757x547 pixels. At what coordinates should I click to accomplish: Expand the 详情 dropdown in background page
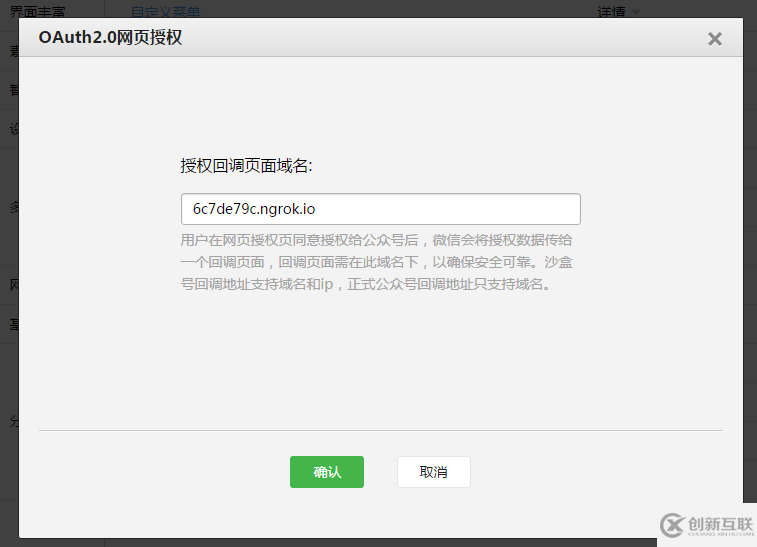[618, 12]
